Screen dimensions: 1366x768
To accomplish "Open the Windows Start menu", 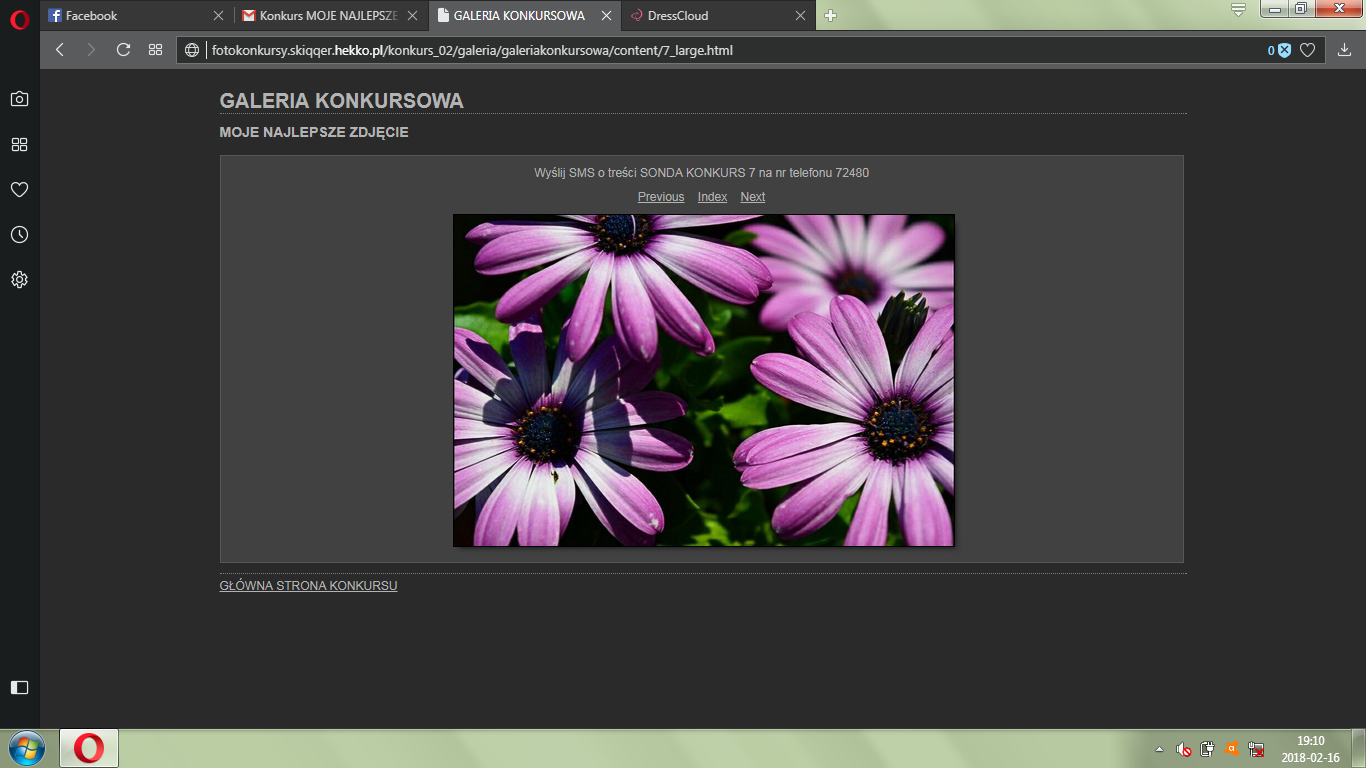I will (26, 748).
